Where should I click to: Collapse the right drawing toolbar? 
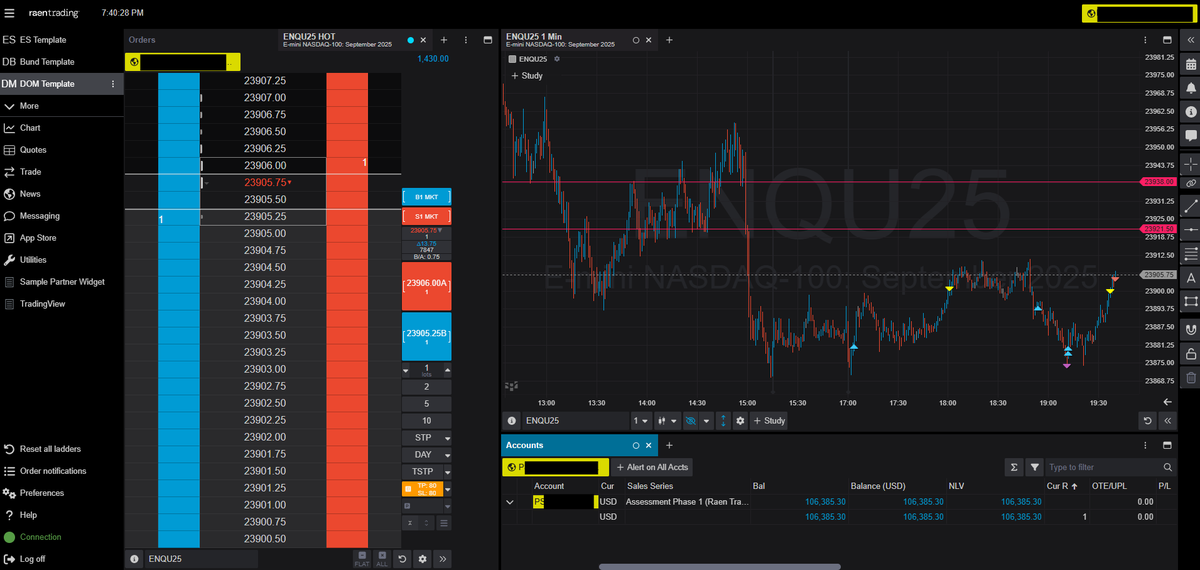[x=1191, y=40]
